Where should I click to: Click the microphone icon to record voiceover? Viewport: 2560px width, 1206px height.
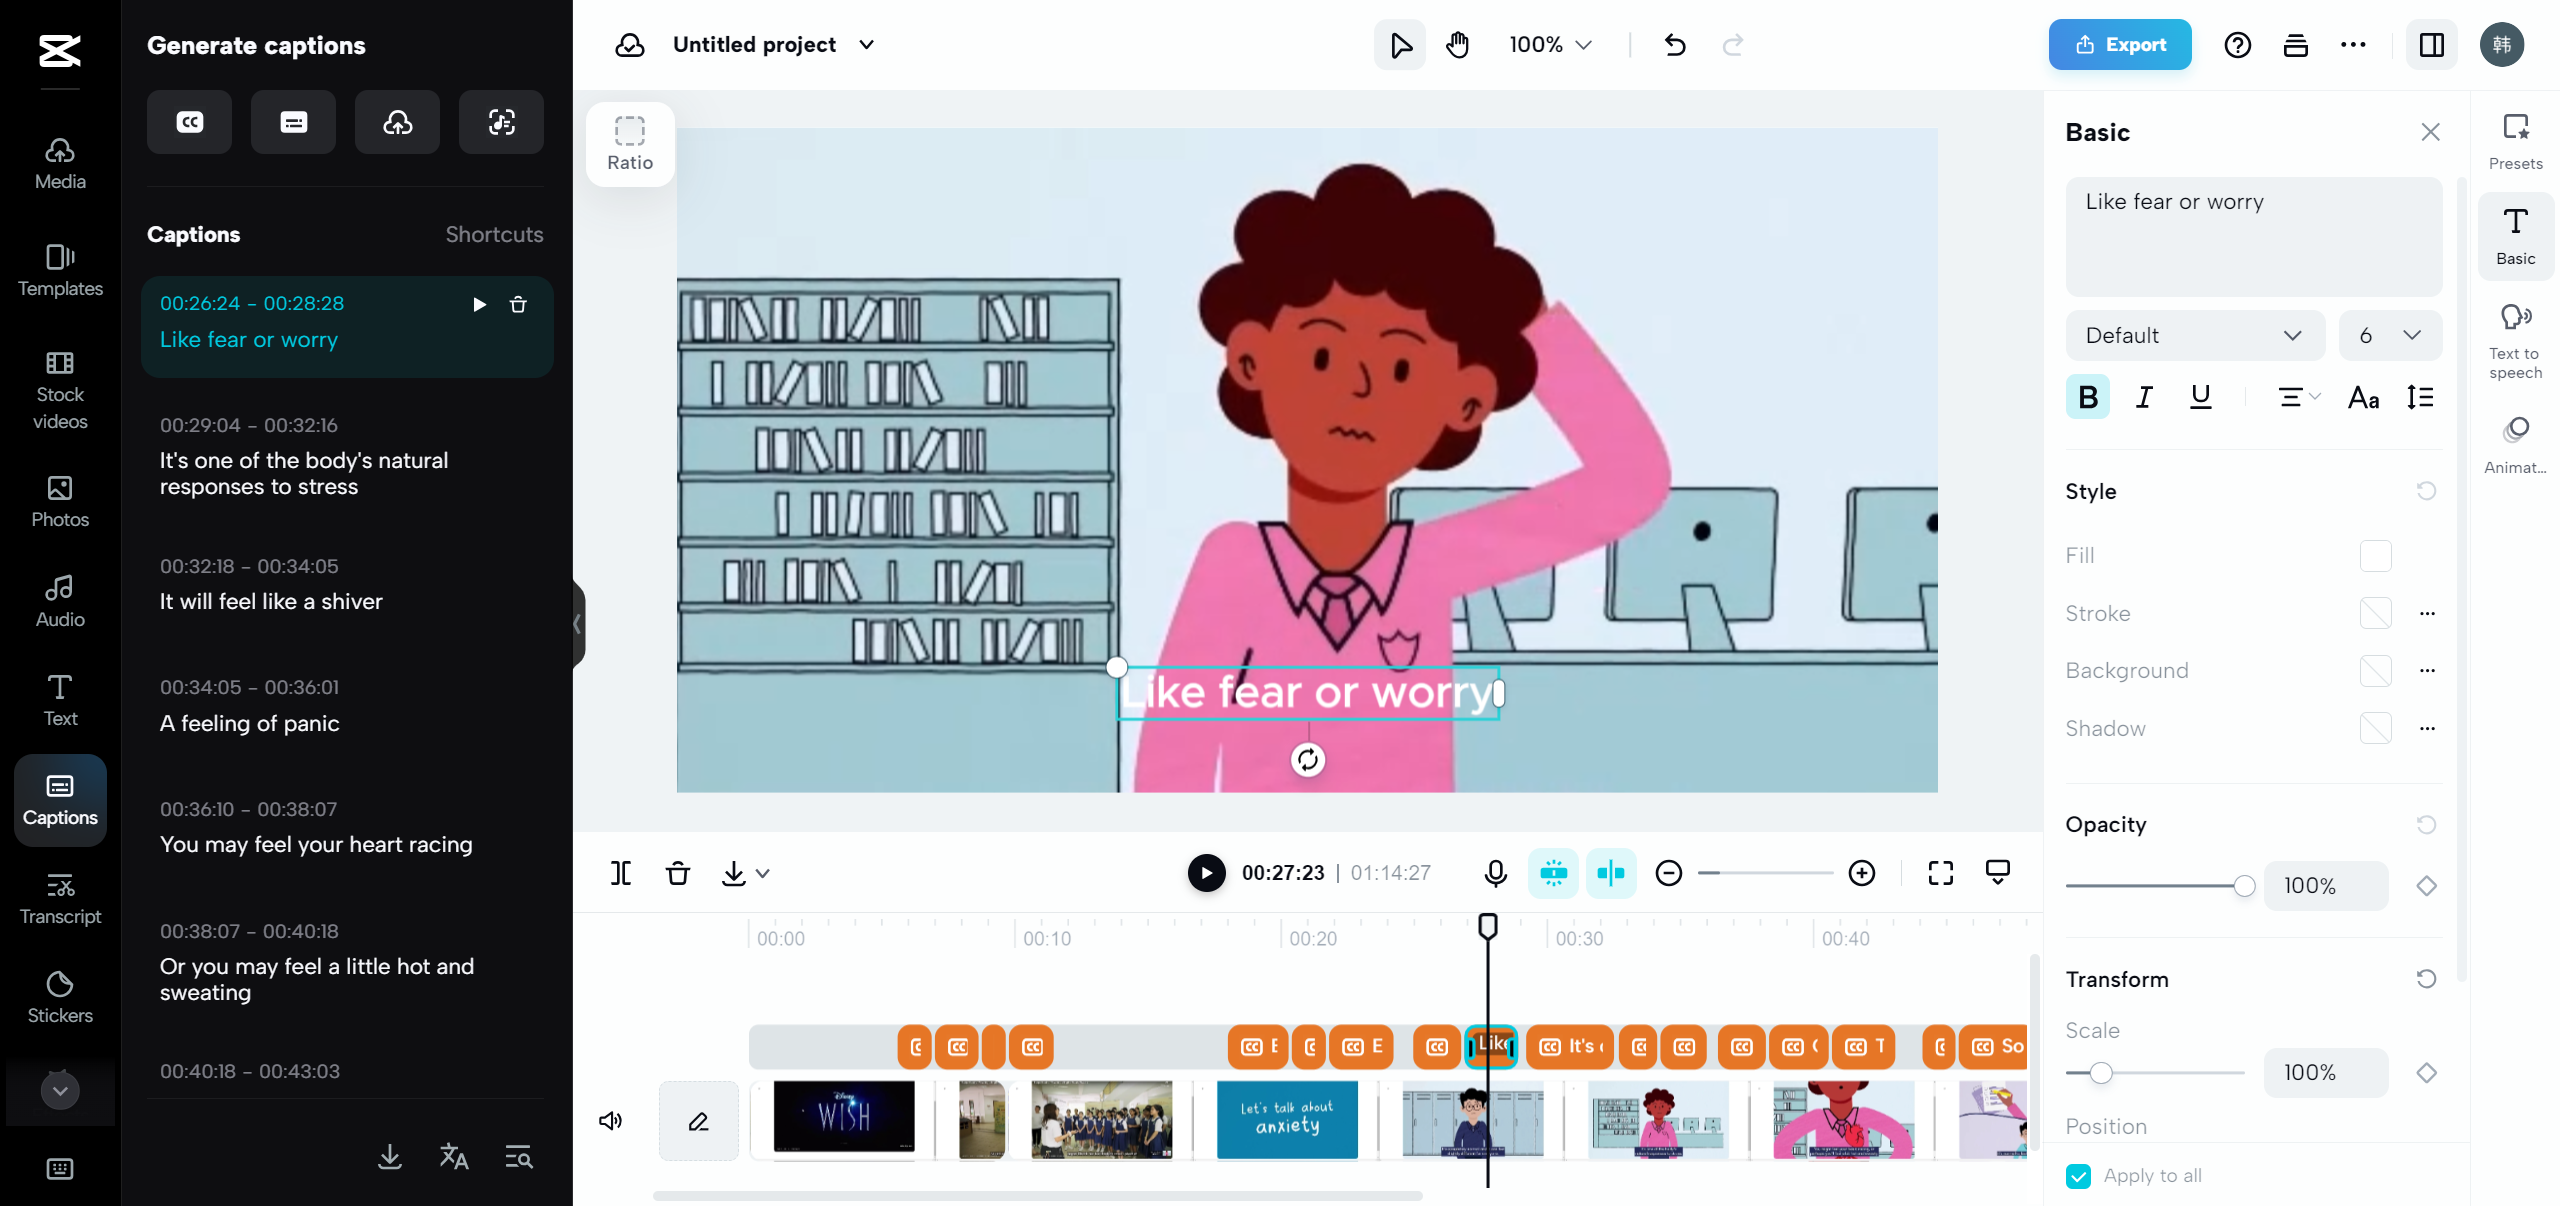pos(1494,873)
